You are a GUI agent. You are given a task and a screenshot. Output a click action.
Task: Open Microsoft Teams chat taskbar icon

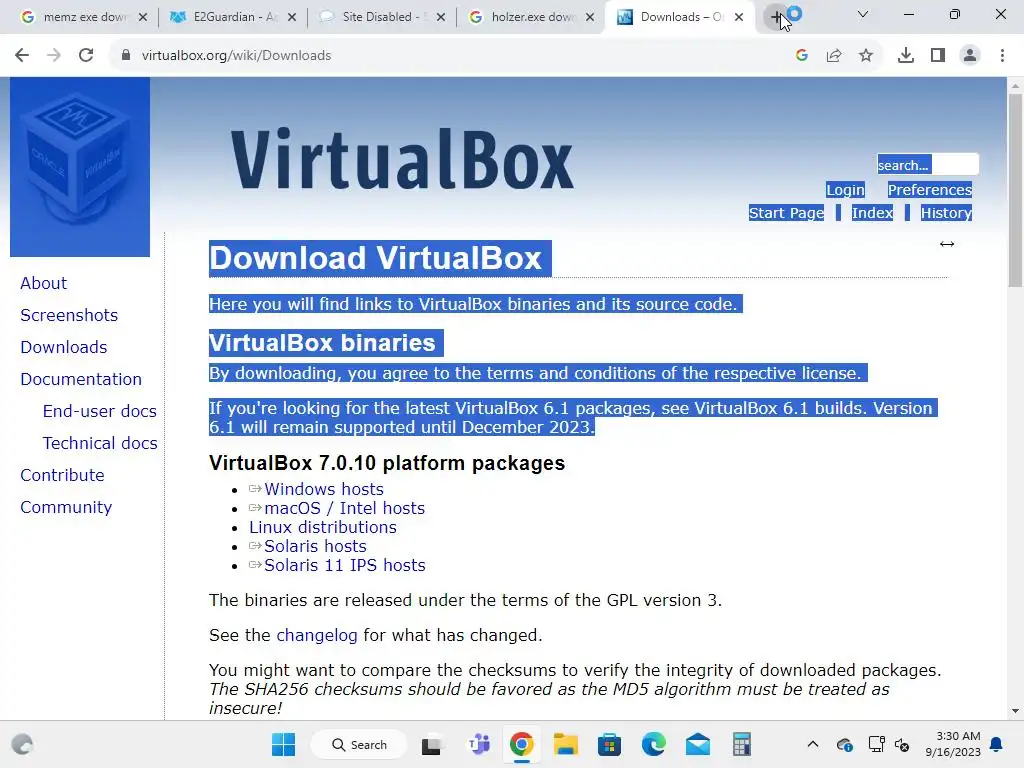click(479, 744)
